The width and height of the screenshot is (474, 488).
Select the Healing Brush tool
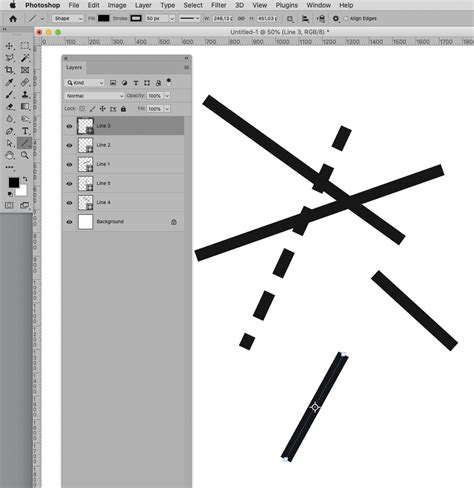click(x=25, y=82)
